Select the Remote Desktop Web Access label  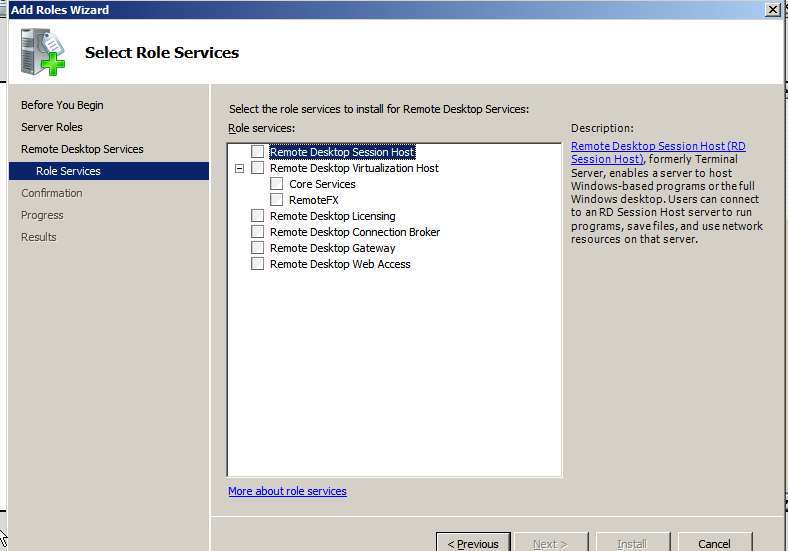tap(340, 264)
